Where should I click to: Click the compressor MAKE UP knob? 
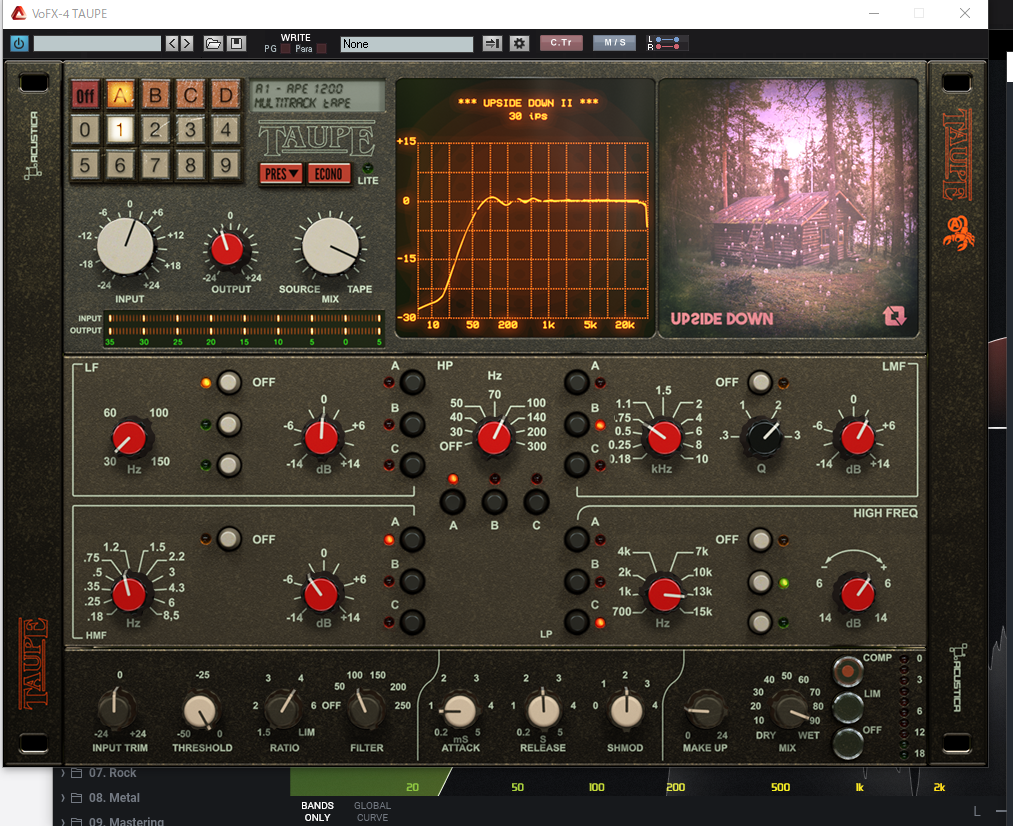[705, 709]
